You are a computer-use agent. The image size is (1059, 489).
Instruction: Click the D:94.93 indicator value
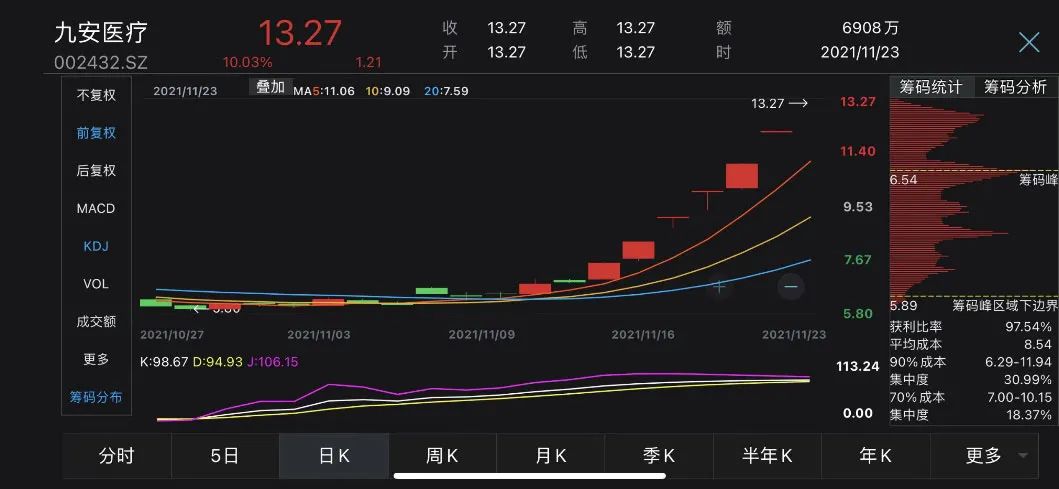click(217, 362)
